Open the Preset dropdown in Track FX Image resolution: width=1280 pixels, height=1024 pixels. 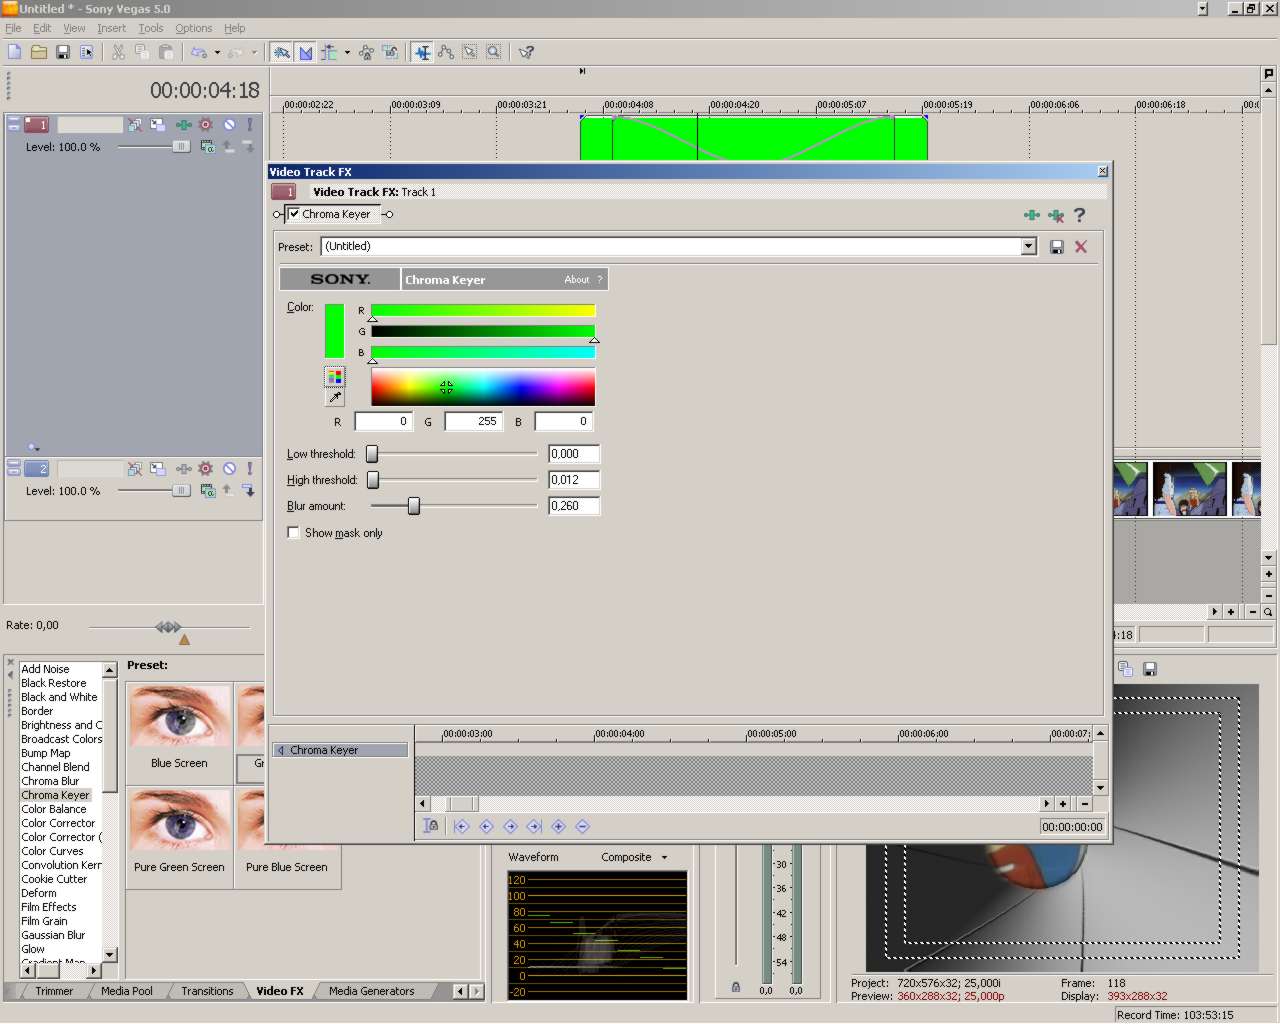1029,247
